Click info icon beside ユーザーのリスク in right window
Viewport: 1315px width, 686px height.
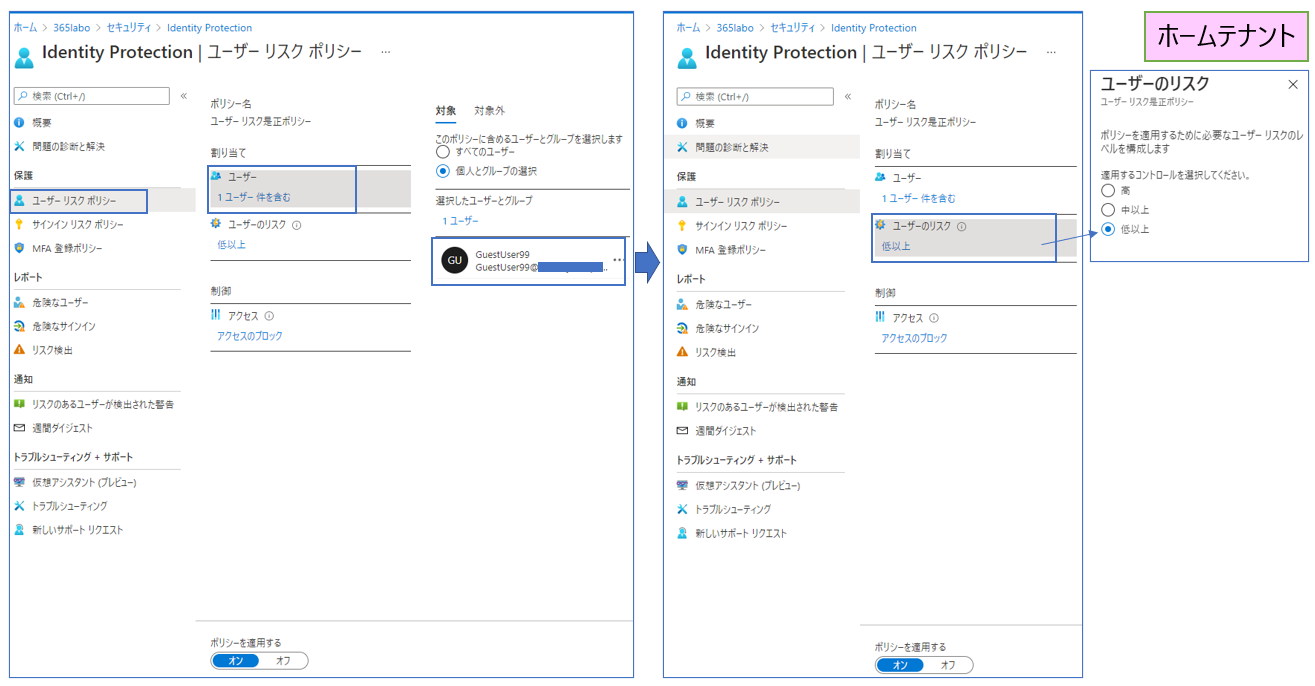click(x=962, y=227)
